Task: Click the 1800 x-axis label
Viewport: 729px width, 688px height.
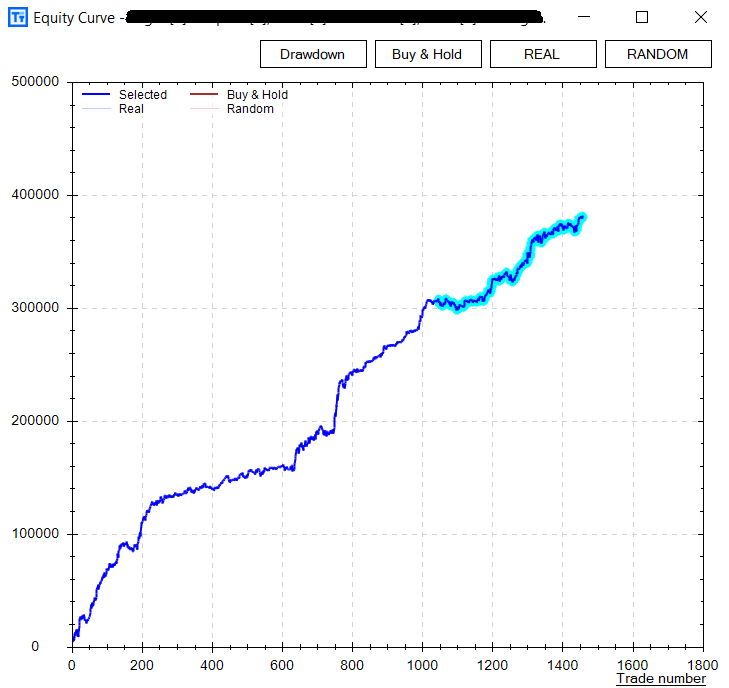Action: (x=703, y=664)
